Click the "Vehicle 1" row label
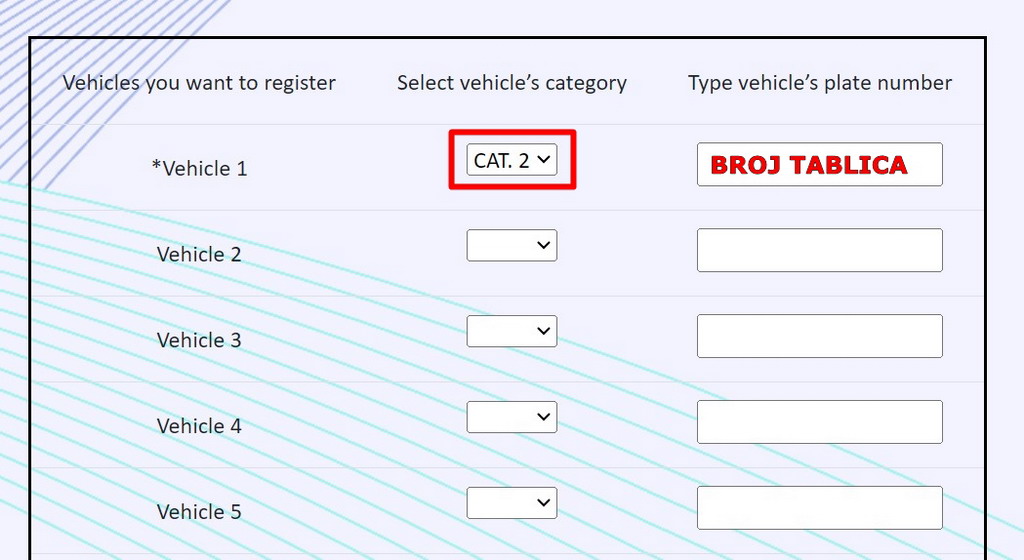The image size is (1024, 560). (x=204, y=168)
